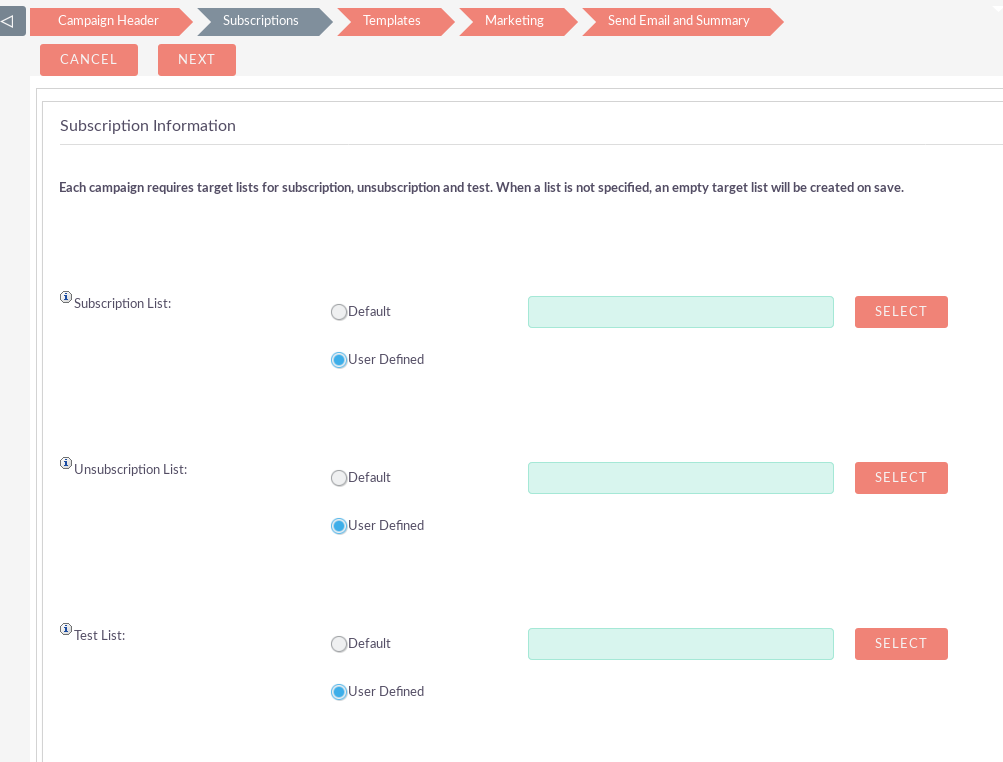Viewport: 1003px width, 762px height.
Task: Choose User Defined for Subscription List
Action: pos(339,360)
